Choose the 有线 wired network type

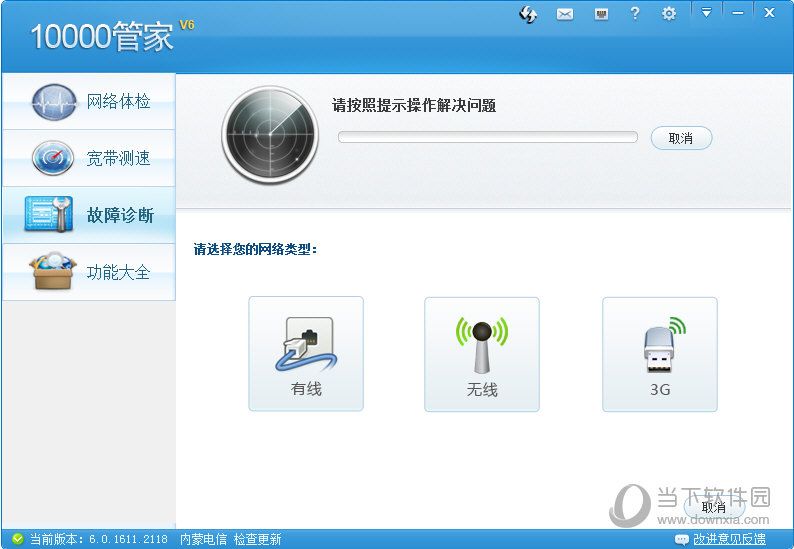[x=306, y=354]
